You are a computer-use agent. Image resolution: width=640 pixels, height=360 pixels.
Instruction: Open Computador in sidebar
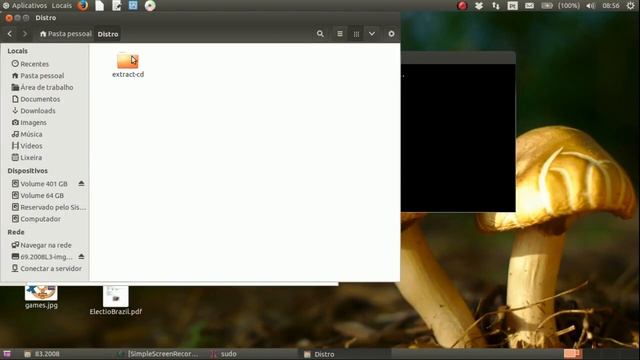36,219
